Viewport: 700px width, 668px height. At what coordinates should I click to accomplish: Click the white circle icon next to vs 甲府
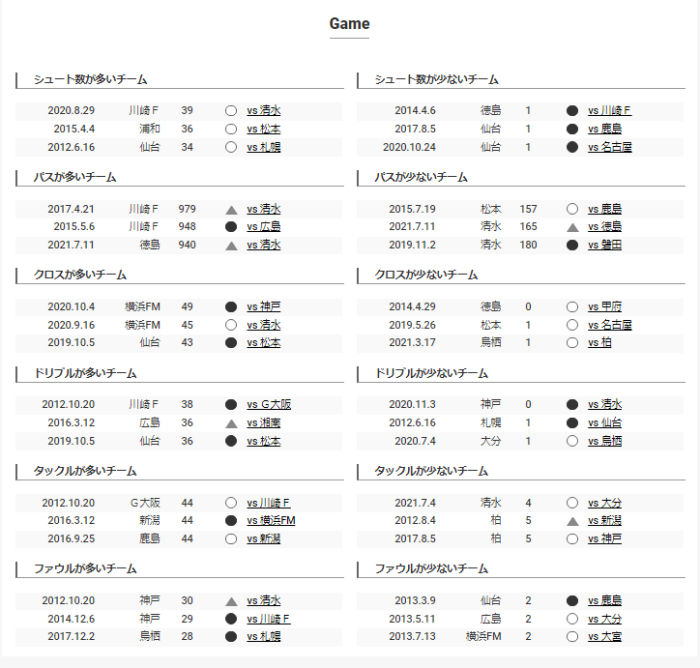[x=572, y=307]
